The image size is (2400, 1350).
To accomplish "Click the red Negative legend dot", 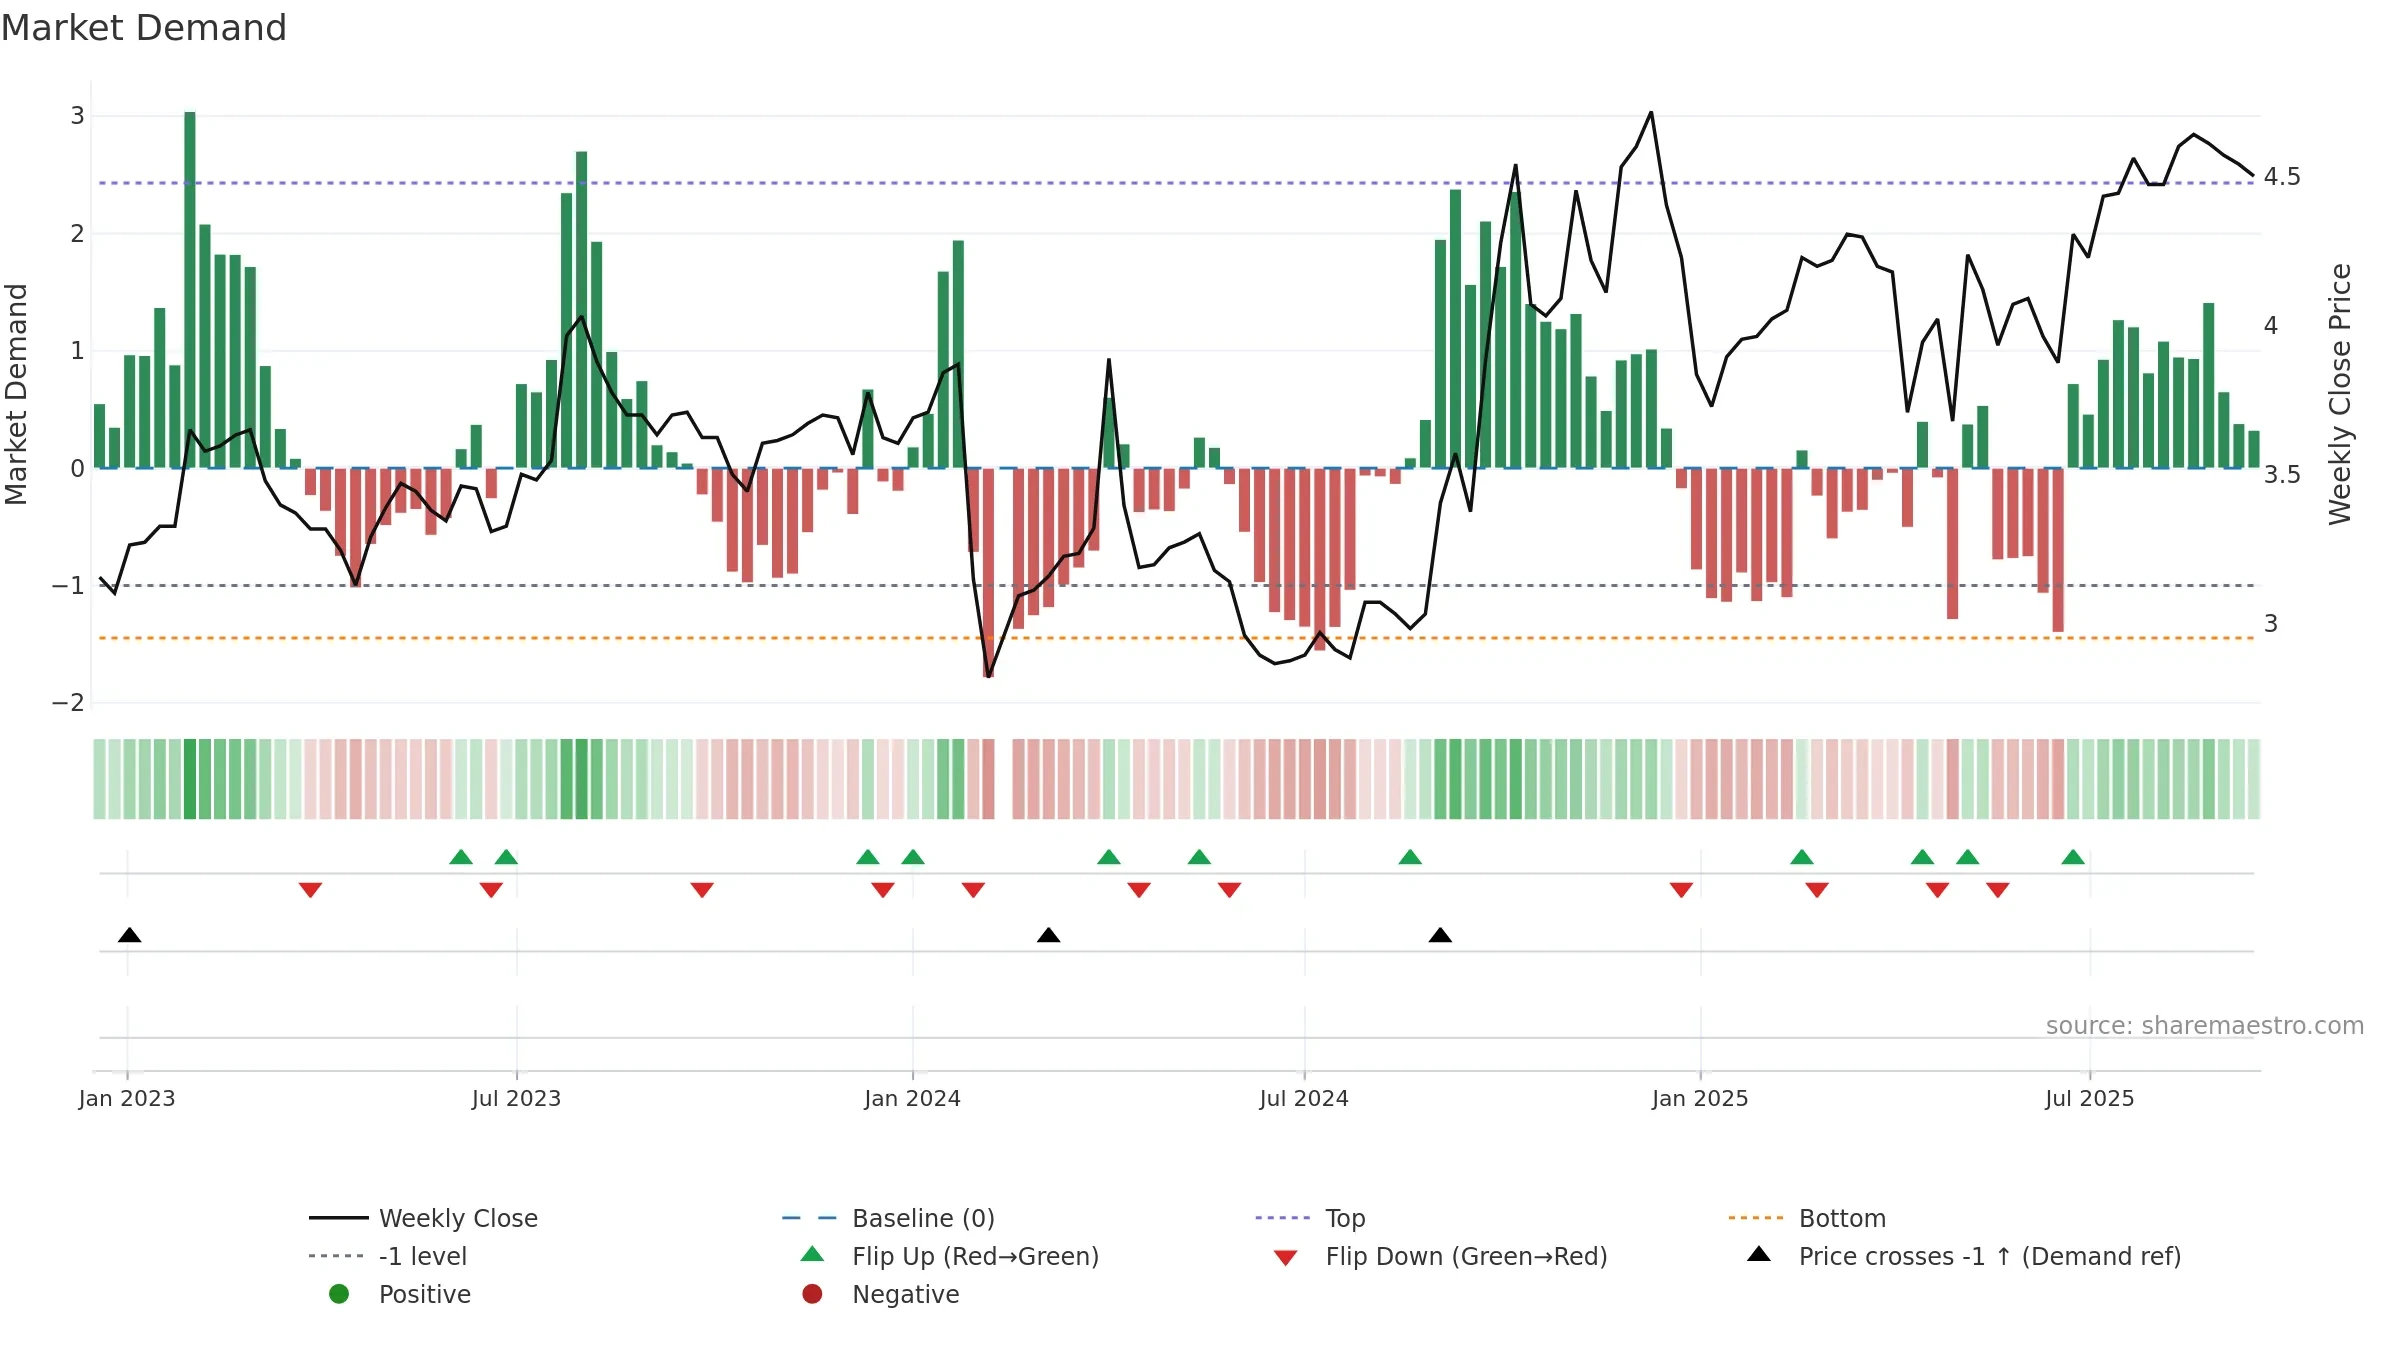I will click(x=812, y=1294).
